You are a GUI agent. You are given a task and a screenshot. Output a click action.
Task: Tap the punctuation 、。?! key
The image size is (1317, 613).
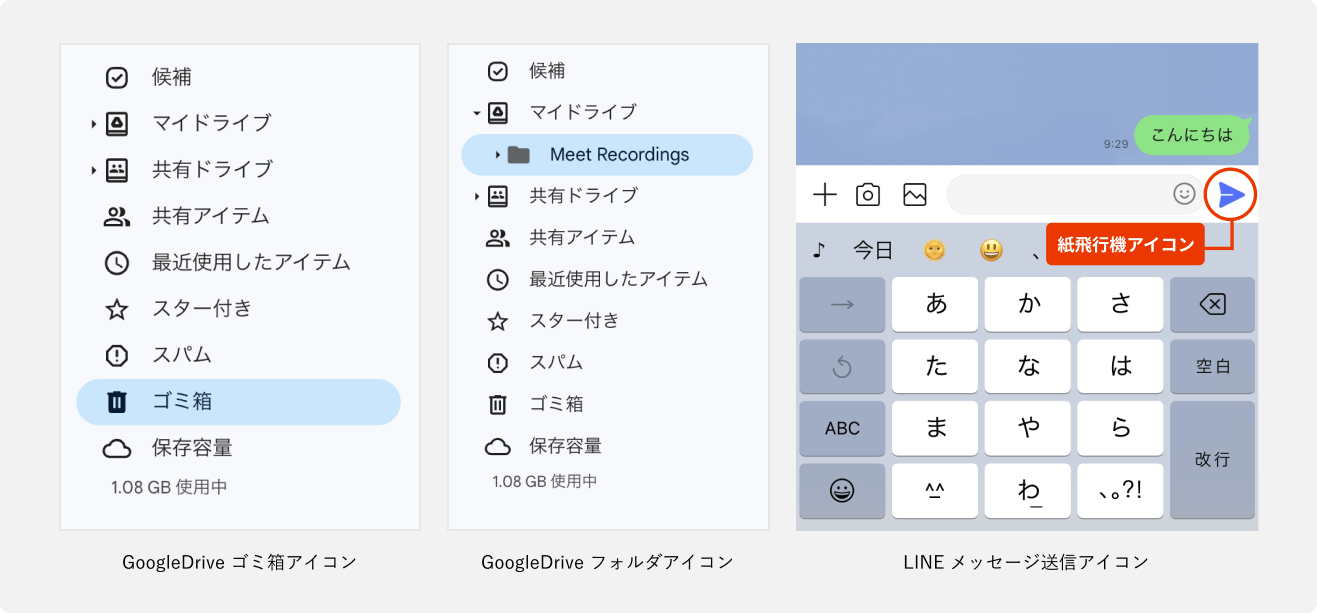tap(1120, 490)
